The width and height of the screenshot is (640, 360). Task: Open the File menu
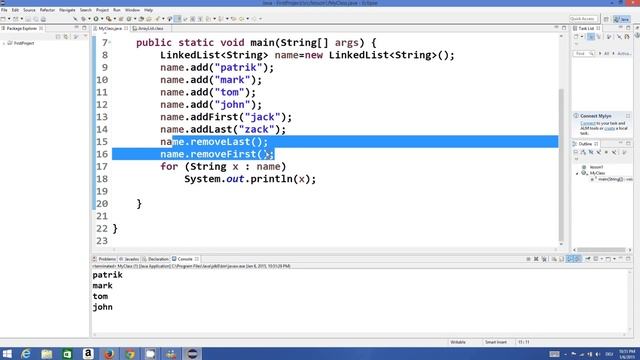tap(4, 10)
